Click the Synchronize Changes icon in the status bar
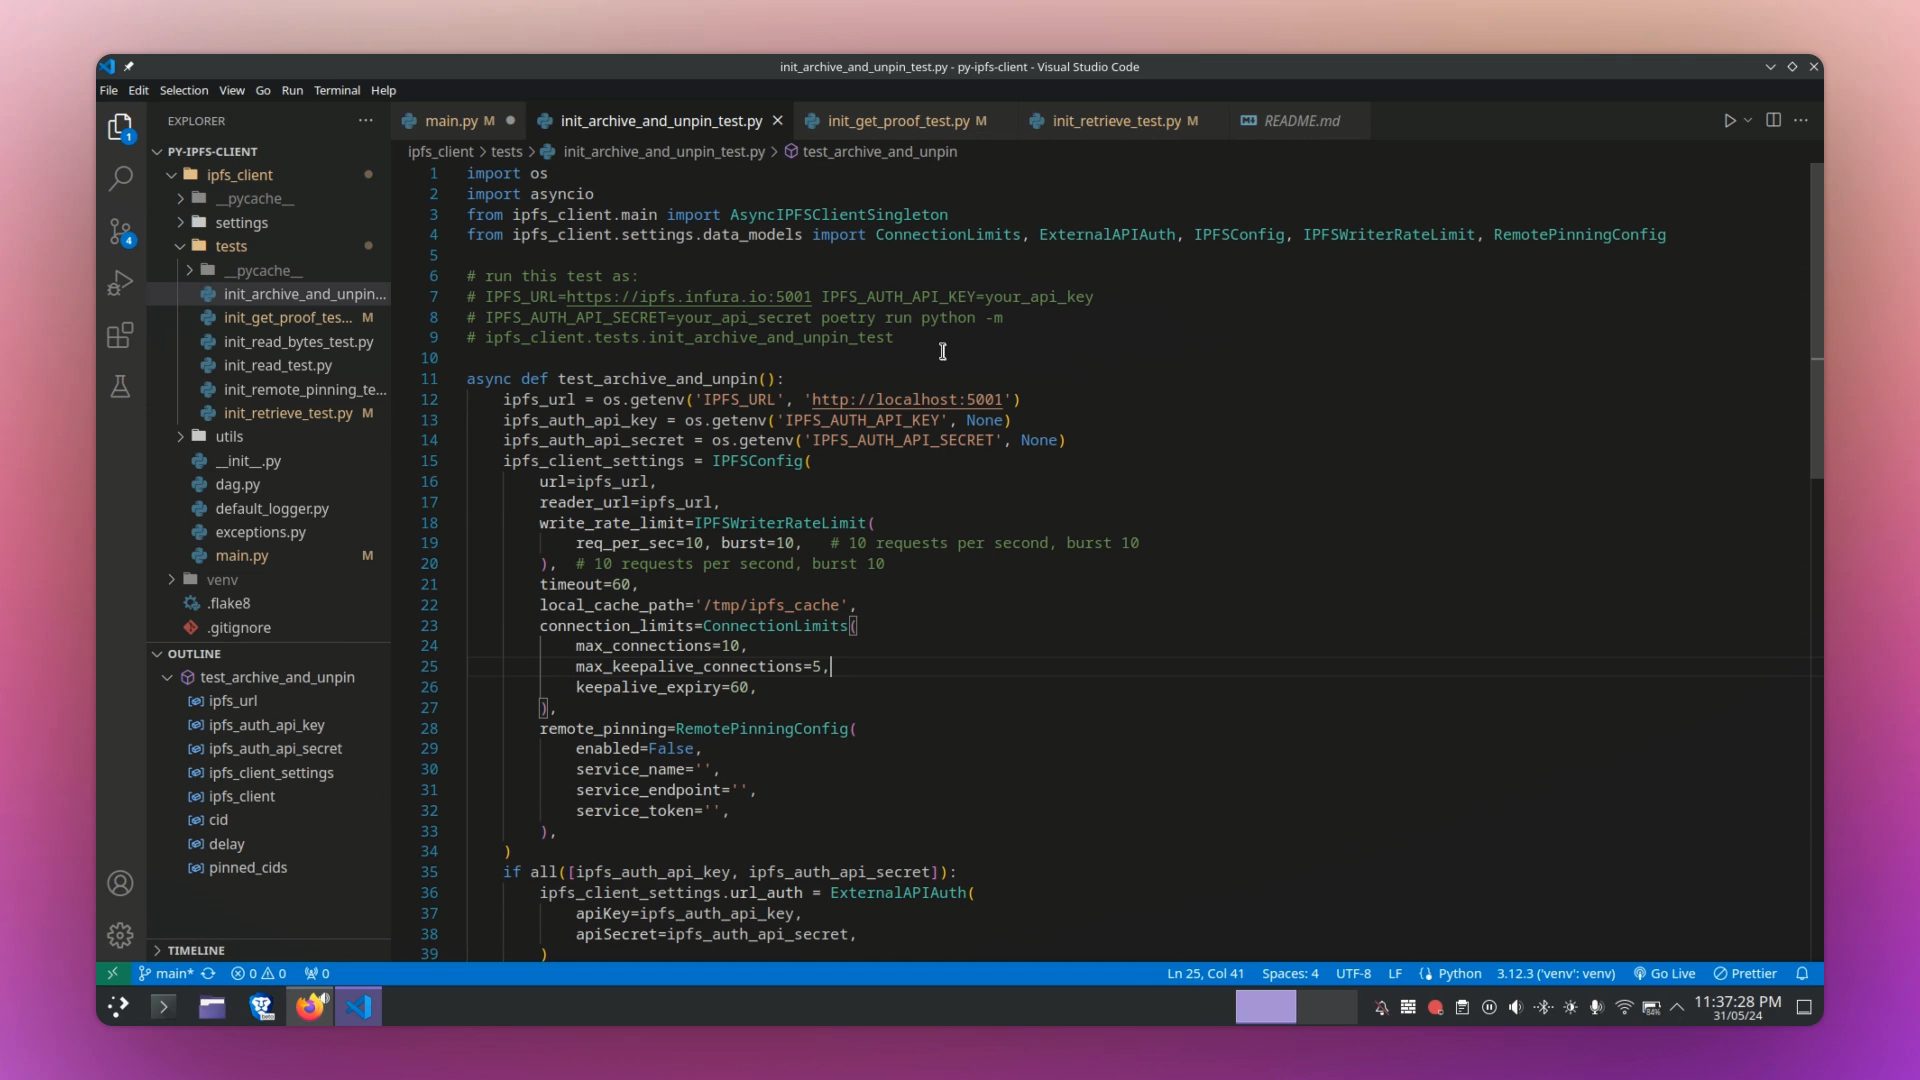The height and width of the screenshot is (1080, 1920). 208,973
